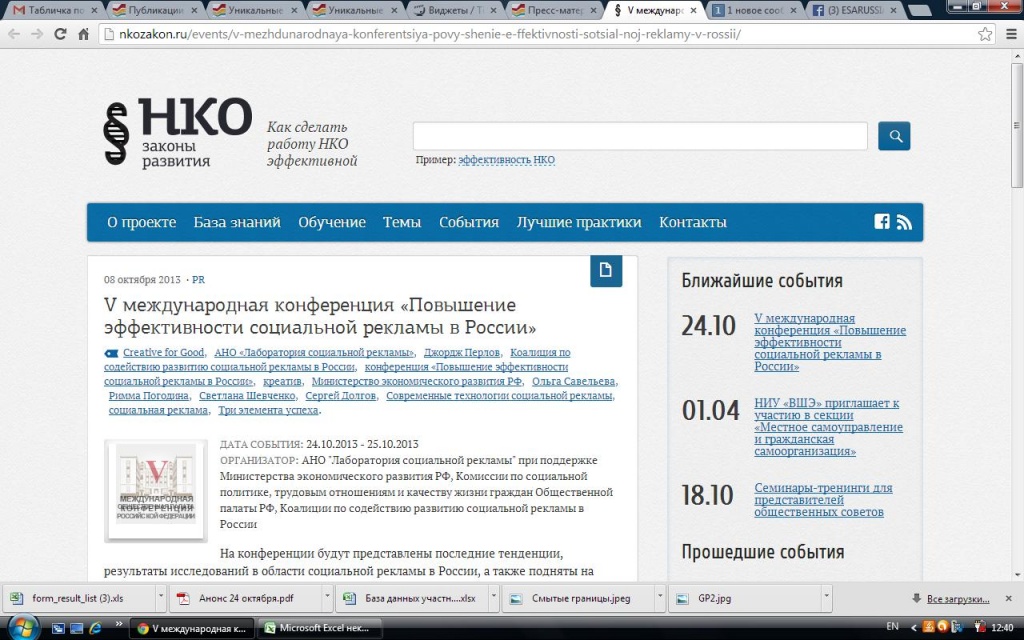The image size is (1024, 640).
Task: Open the О проекте menu item
Action: point(142,222)
